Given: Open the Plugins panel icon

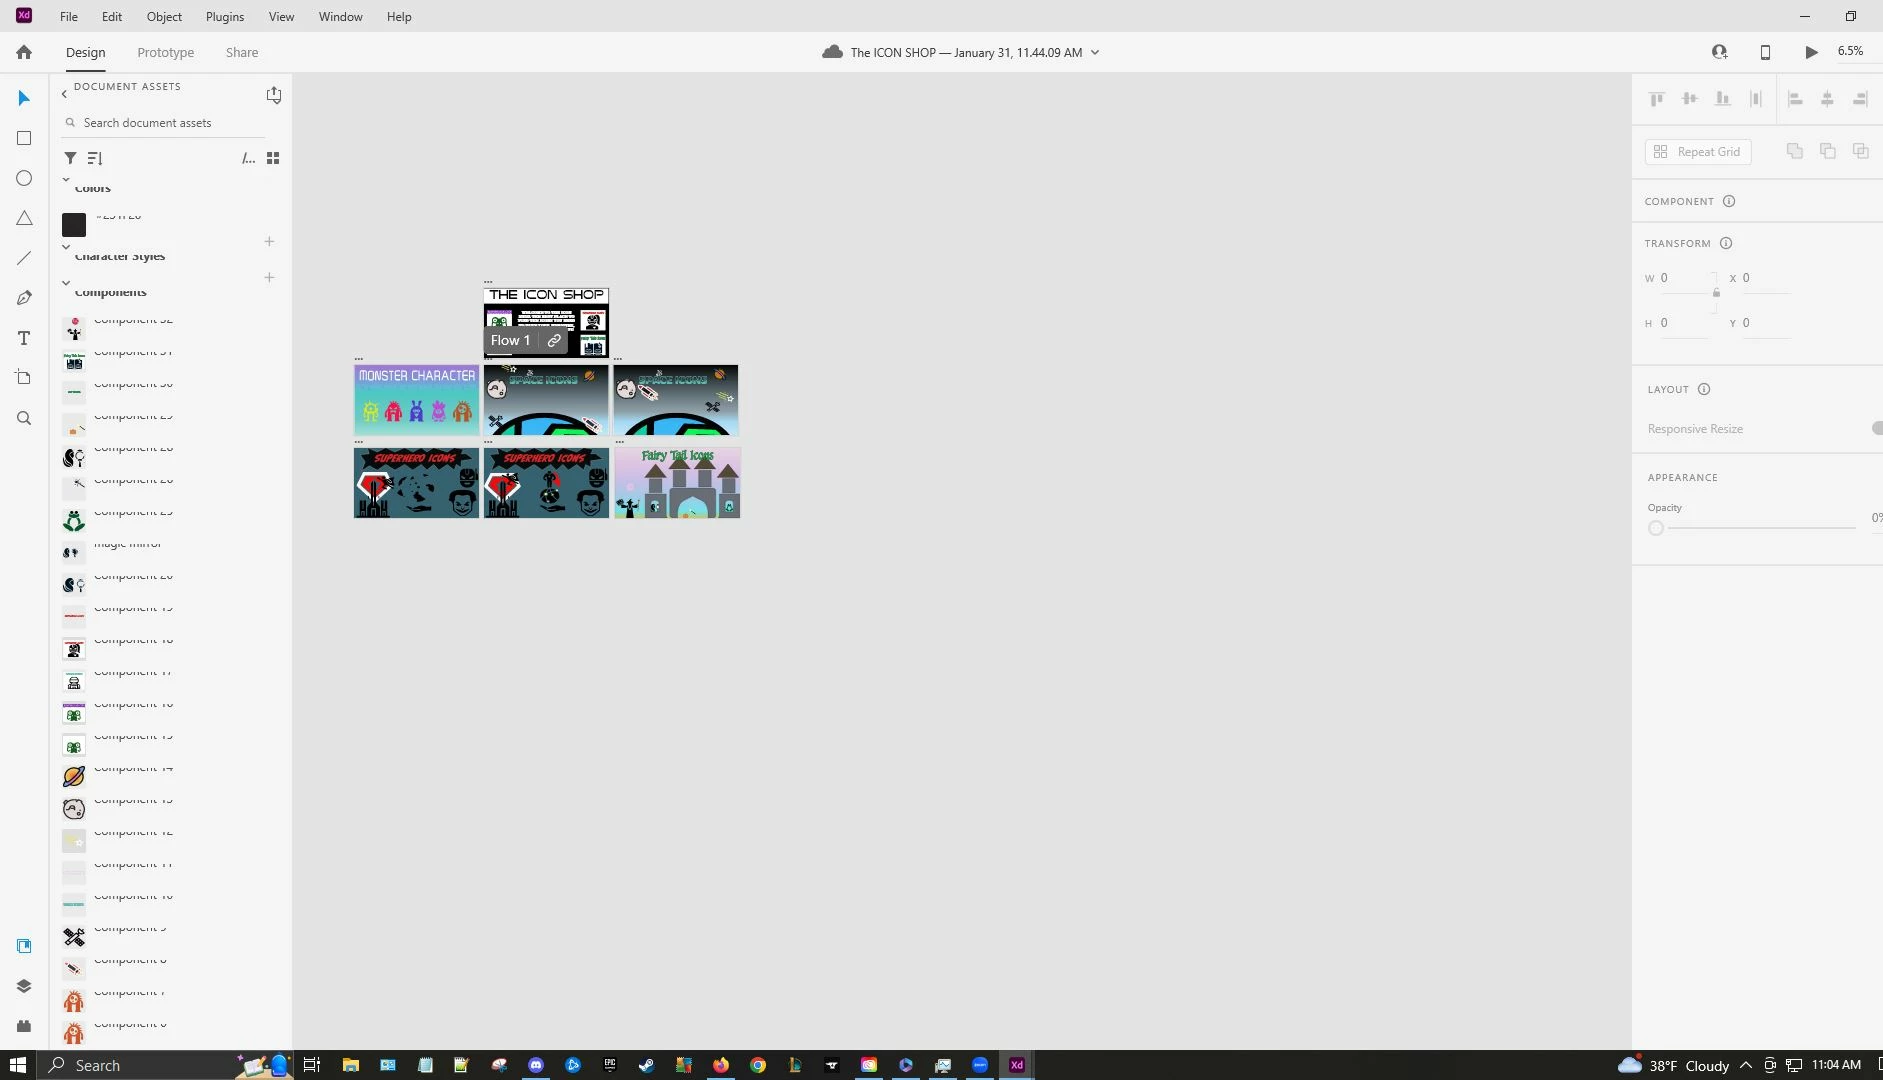Looking at the screenshot, I should coord(24,1026).
